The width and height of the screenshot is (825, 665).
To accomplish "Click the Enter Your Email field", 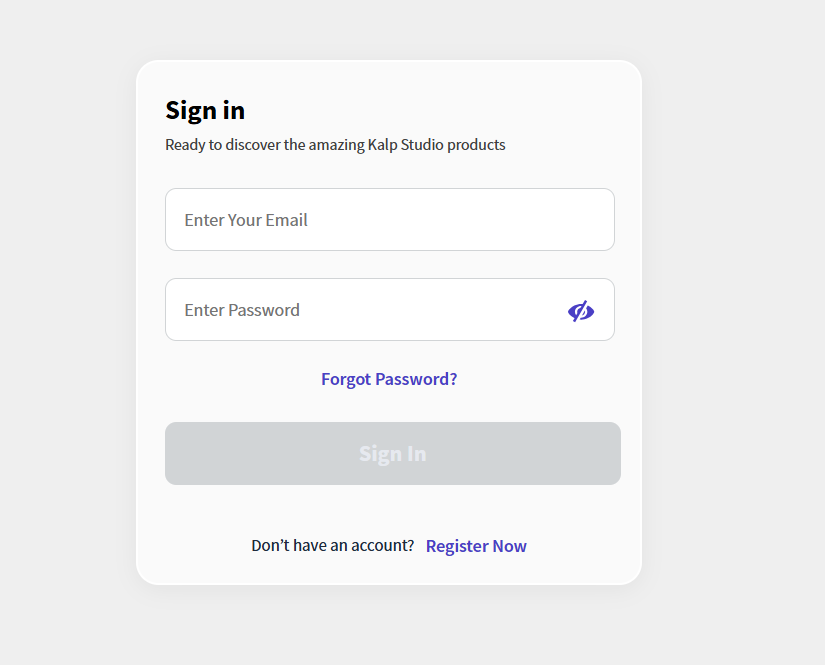I will [x=389, y=220].
